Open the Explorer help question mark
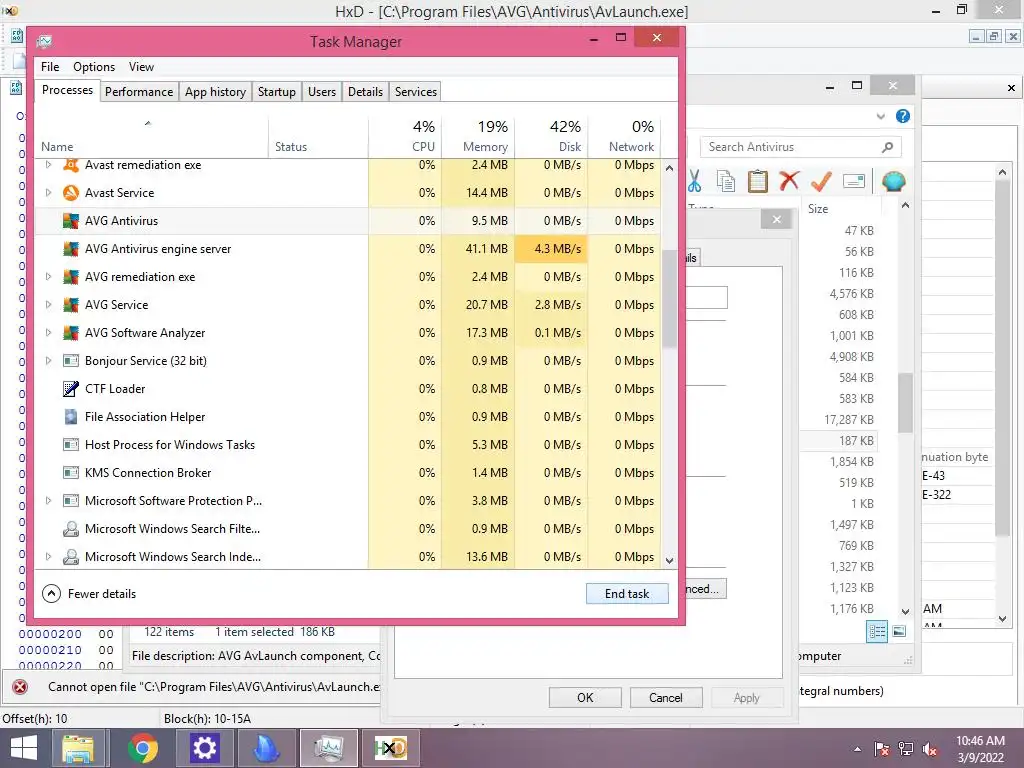This screenshot has width=1024, height=768. pos(903,116)
